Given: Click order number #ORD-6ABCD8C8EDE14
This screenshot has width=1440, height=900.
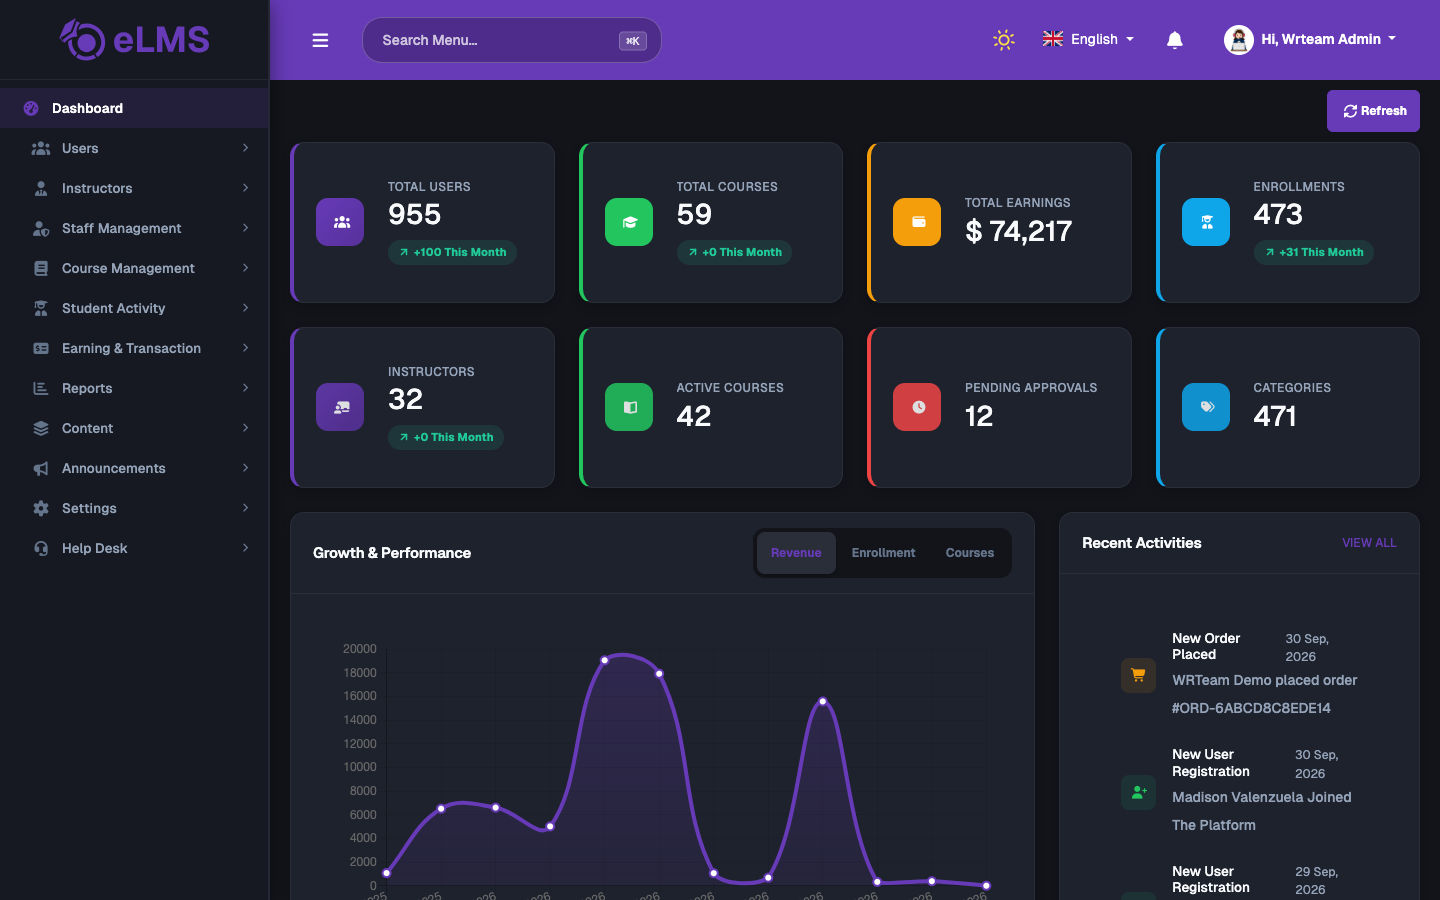Looking at the screenshot, I should [1251, 708].
